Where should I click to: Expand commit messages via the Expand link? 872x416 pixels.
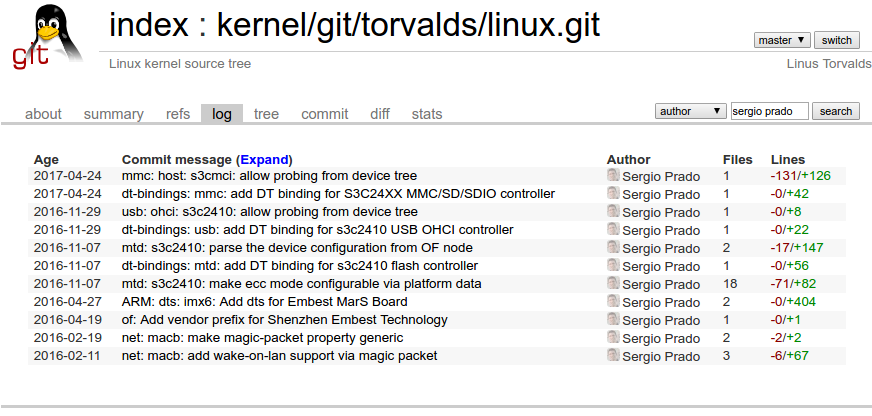coord(264,160)
